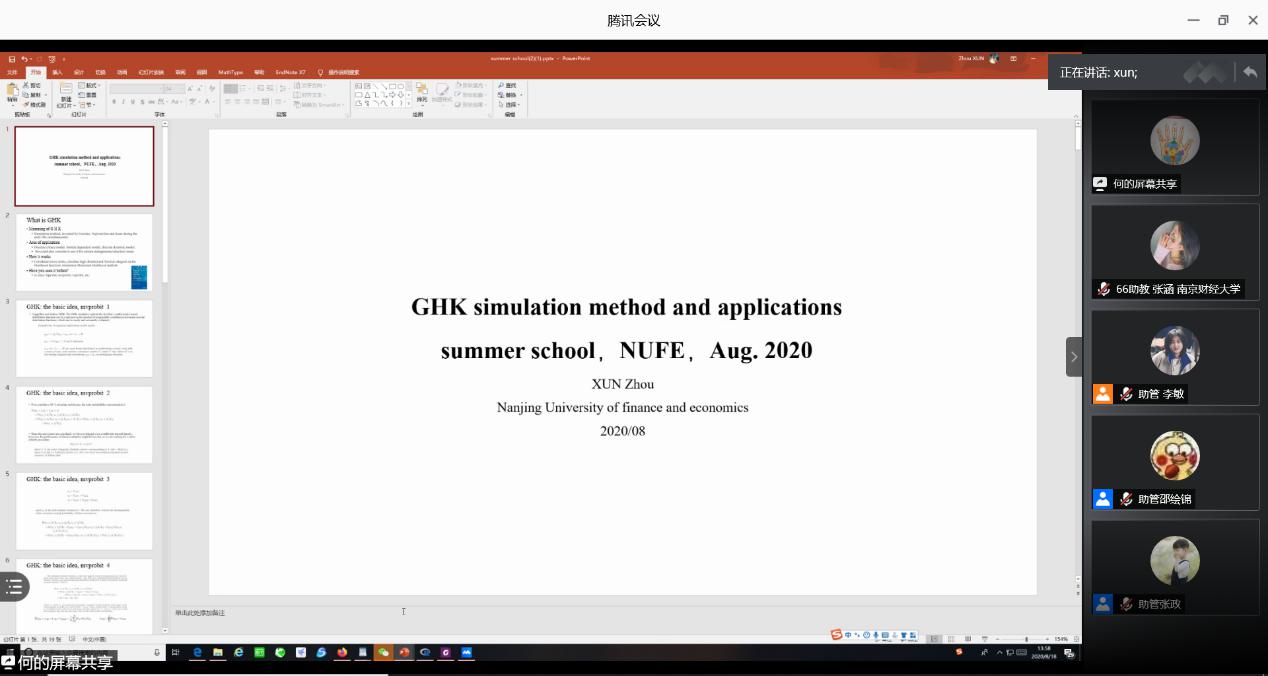Image resolution: width=1268 pixels, height=676 pixels.
Task: Open the EndNote X7 ribbon tab
Action: point(291,72)
